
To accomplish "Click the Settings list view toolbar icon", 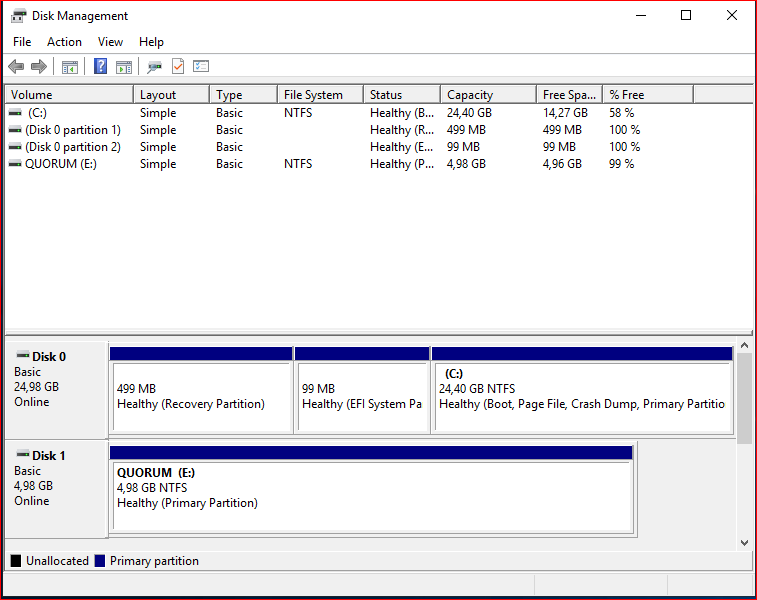I will coord(201,66).
